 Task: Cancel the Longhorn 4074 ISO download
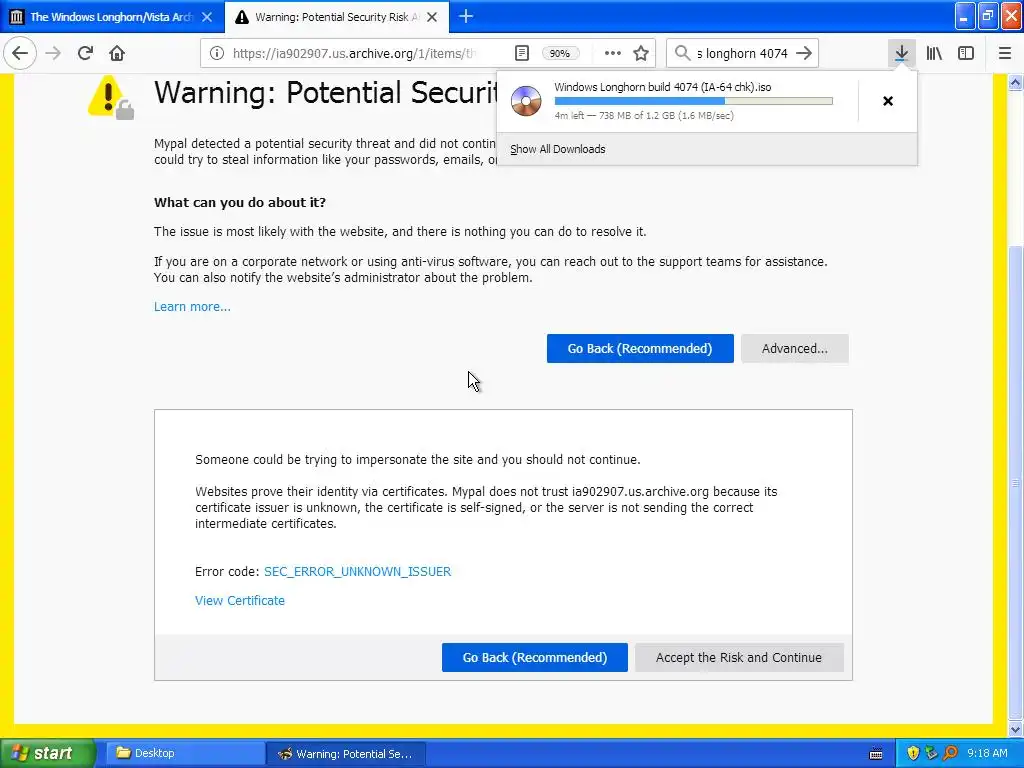888,101
